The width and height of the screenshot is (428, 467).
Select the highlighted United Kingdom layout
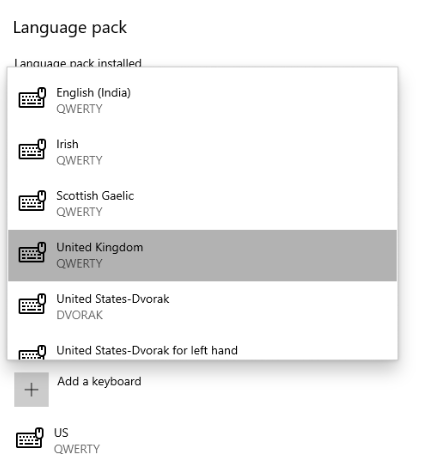pyautogui.click(x=202, y=255)
